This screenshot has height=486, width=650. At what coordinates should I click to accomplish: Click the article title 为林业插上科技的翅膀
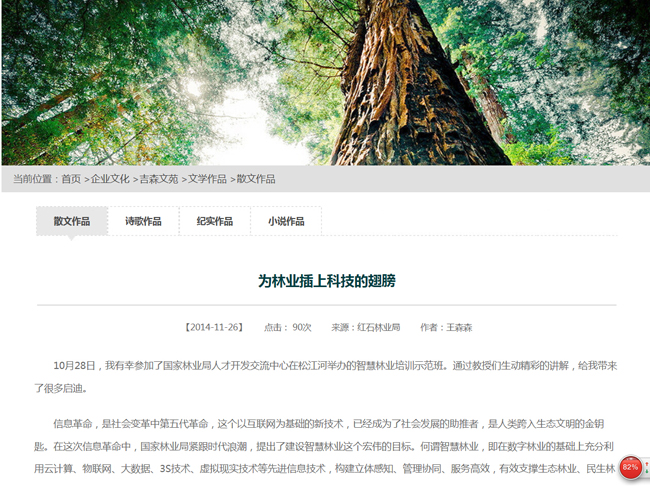(x=327, y=281)
